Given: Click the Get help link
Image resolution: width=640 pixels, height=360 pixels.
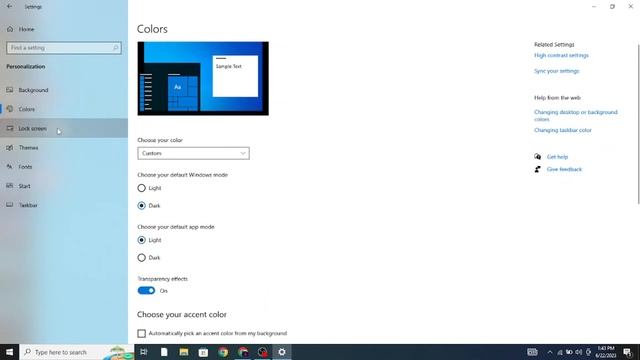Looking at the screenshot, I should click(557, 157).
